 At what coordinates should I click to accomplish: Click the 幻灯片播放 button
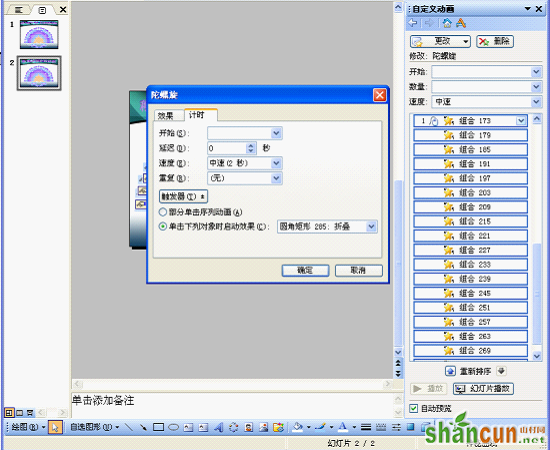[483, 389]
